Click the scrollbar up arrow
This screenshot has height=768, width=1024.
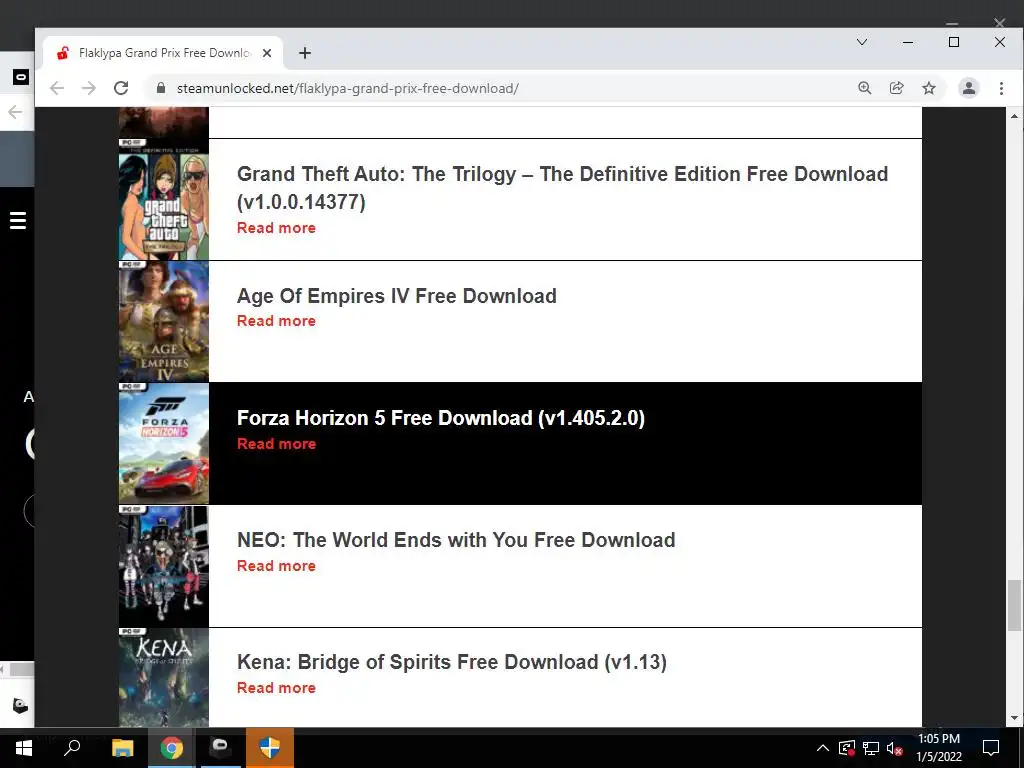tap(1014, 116)
